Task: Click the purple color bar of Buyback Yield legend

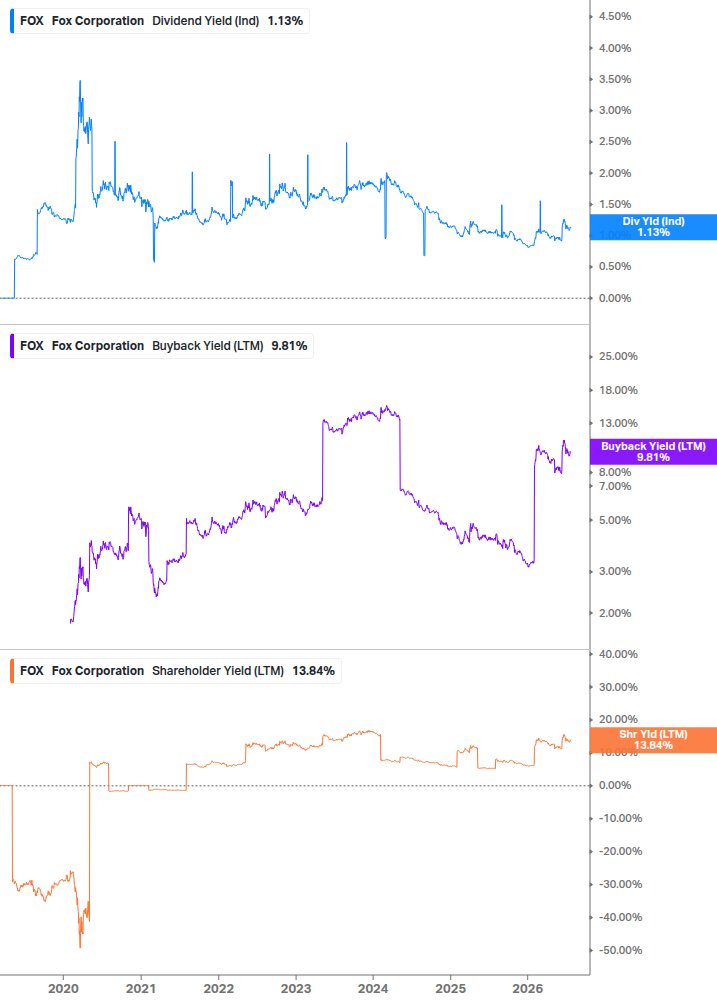Action: pos(12,346)
